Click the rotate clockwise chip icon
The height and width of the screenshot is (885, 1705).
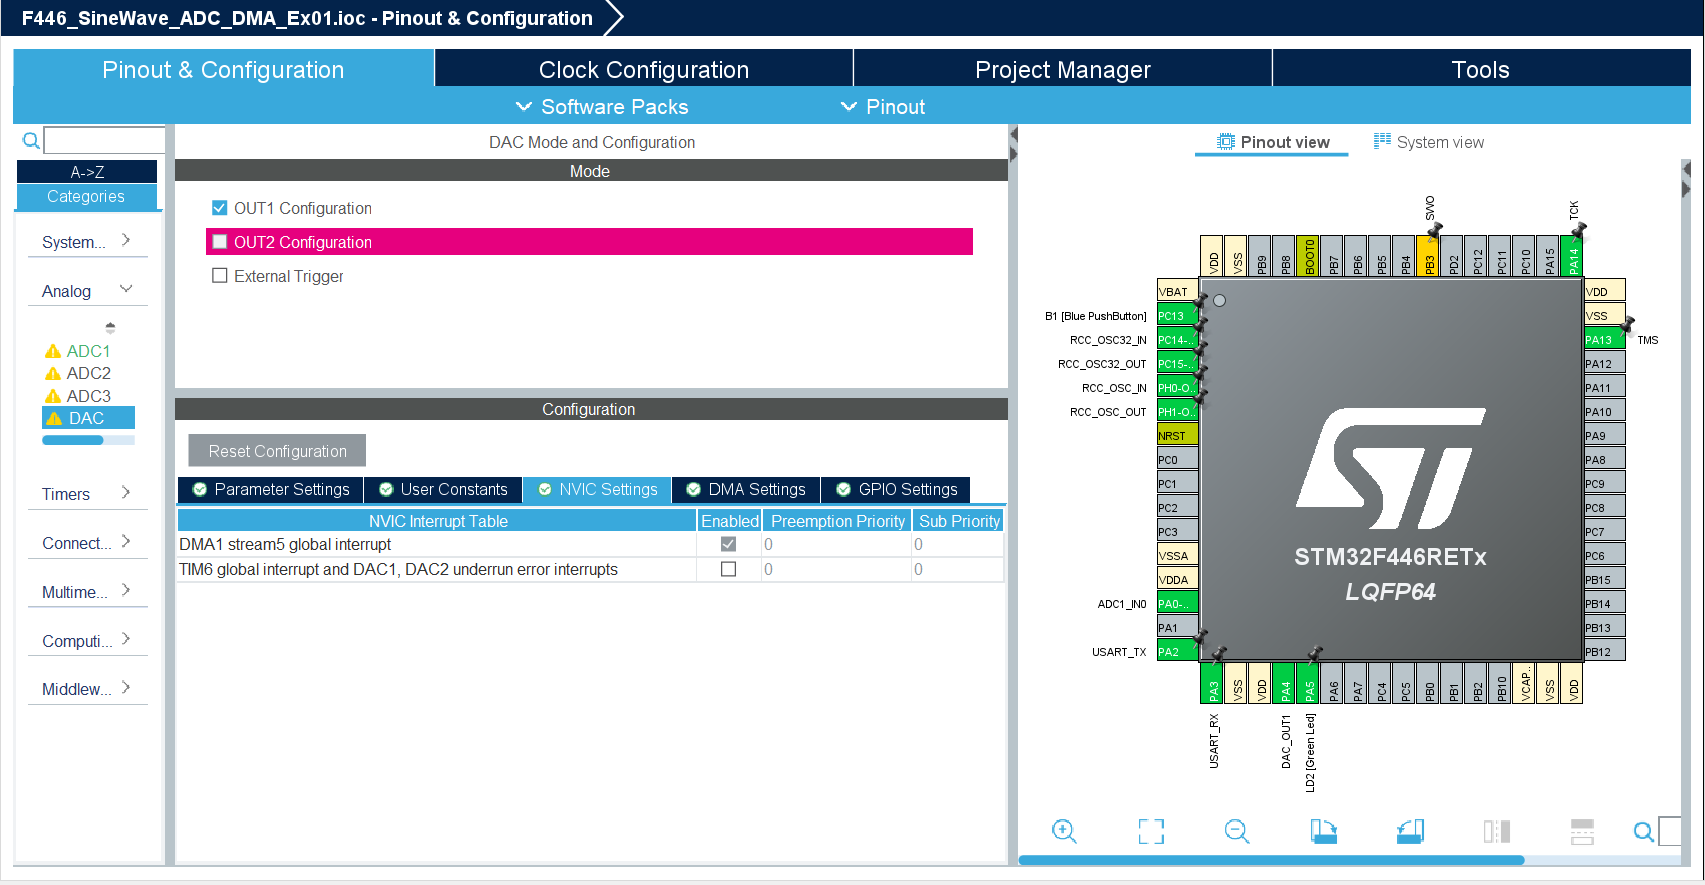(1323, 831)
